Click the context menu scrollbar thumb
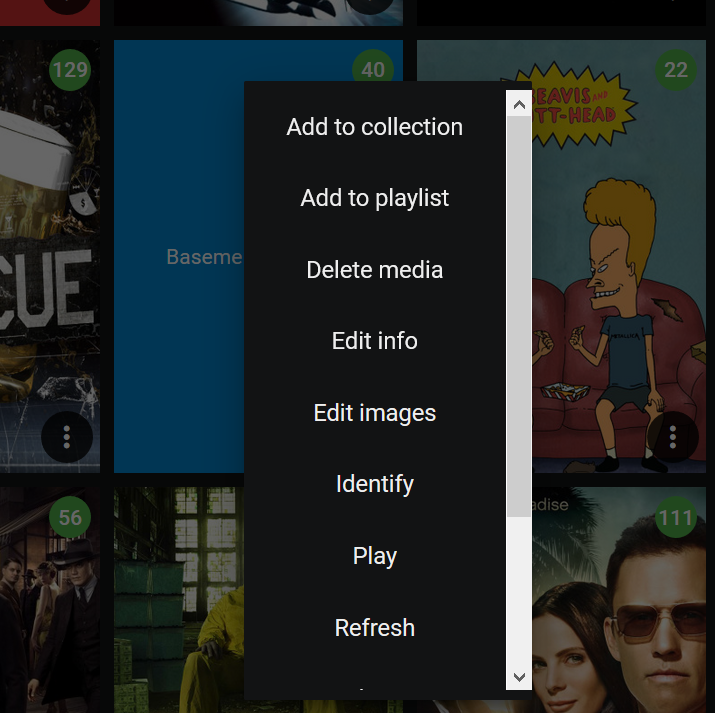Viewport: 715px width, 713px height. 519,317
